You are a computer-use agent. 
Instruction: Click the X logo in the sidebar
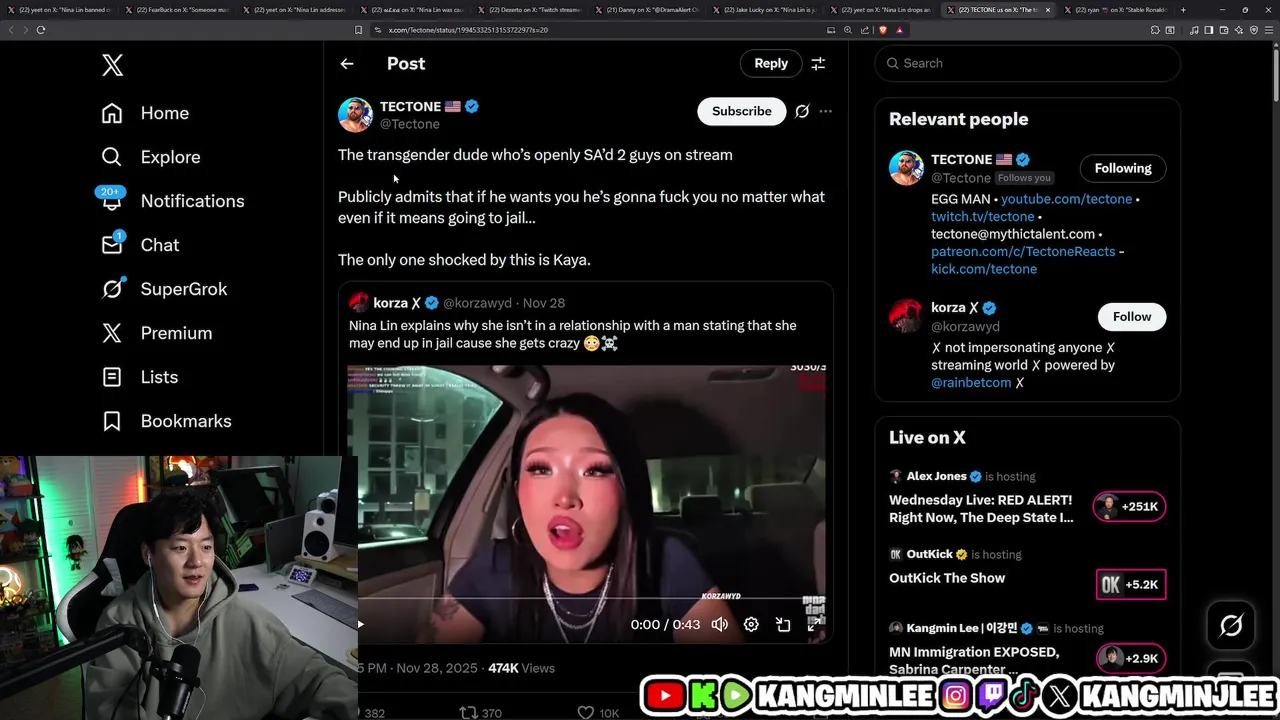[x=112, y=66]
